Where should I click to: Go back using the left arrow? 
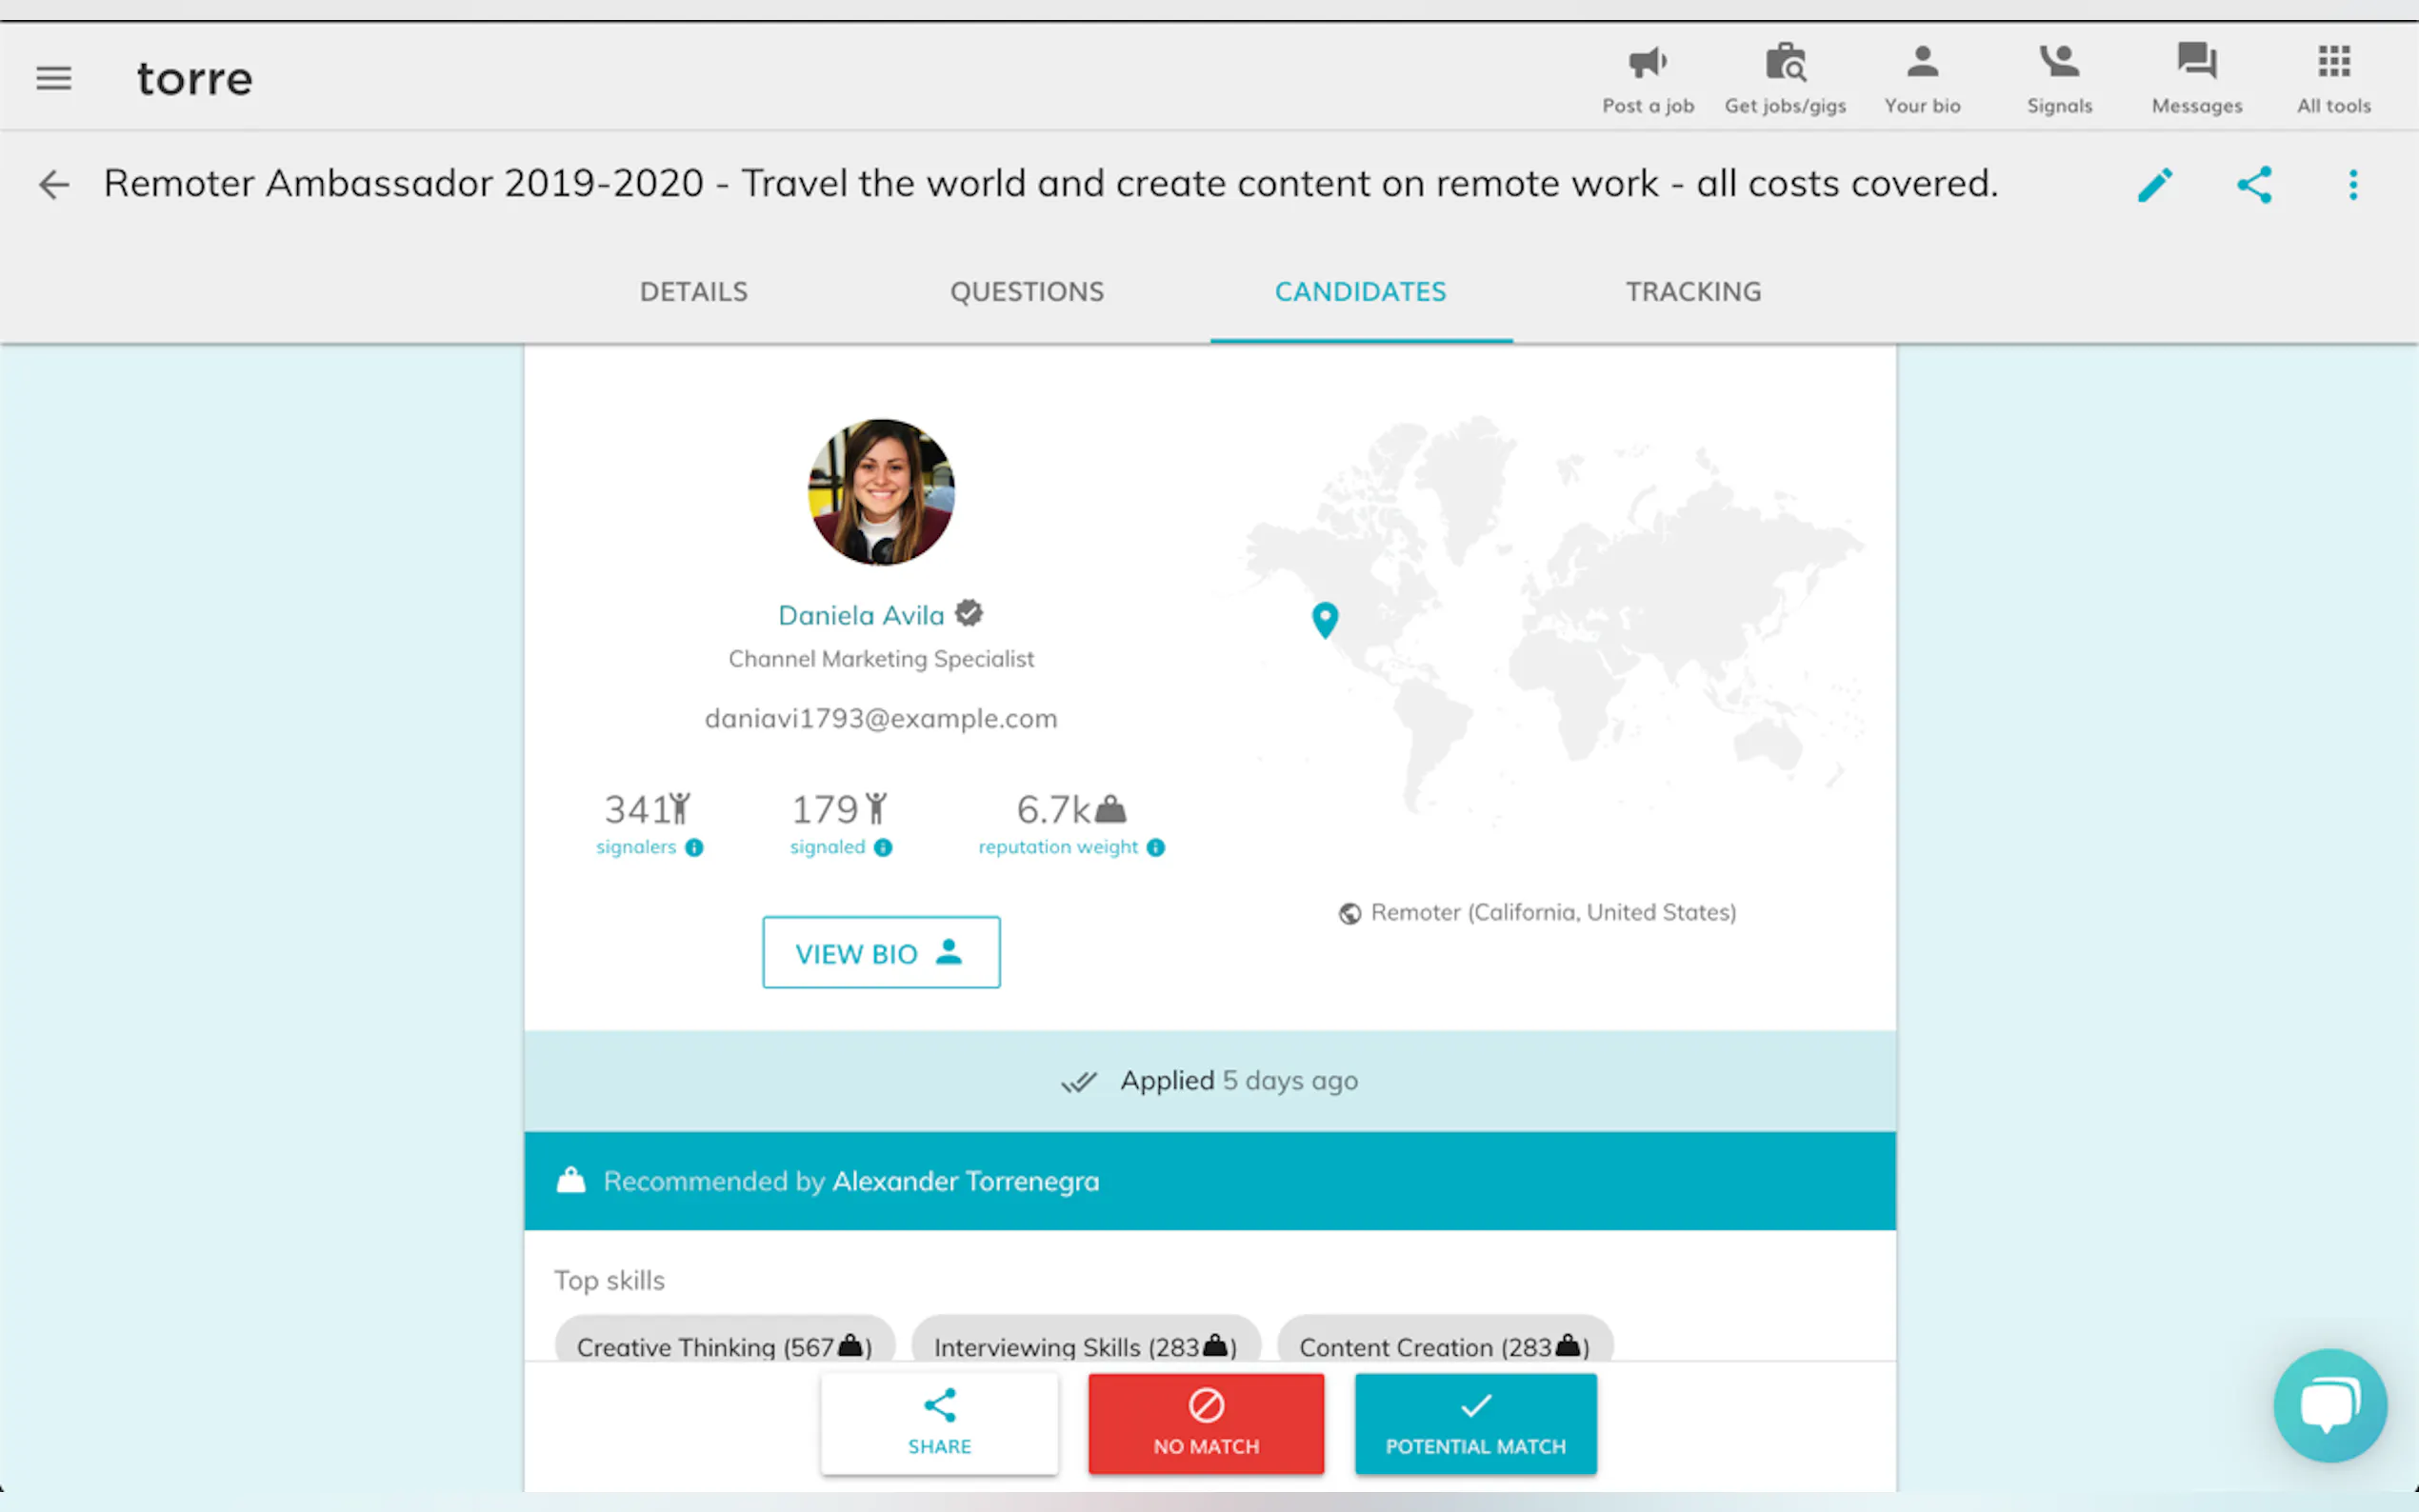pos(54,184)
